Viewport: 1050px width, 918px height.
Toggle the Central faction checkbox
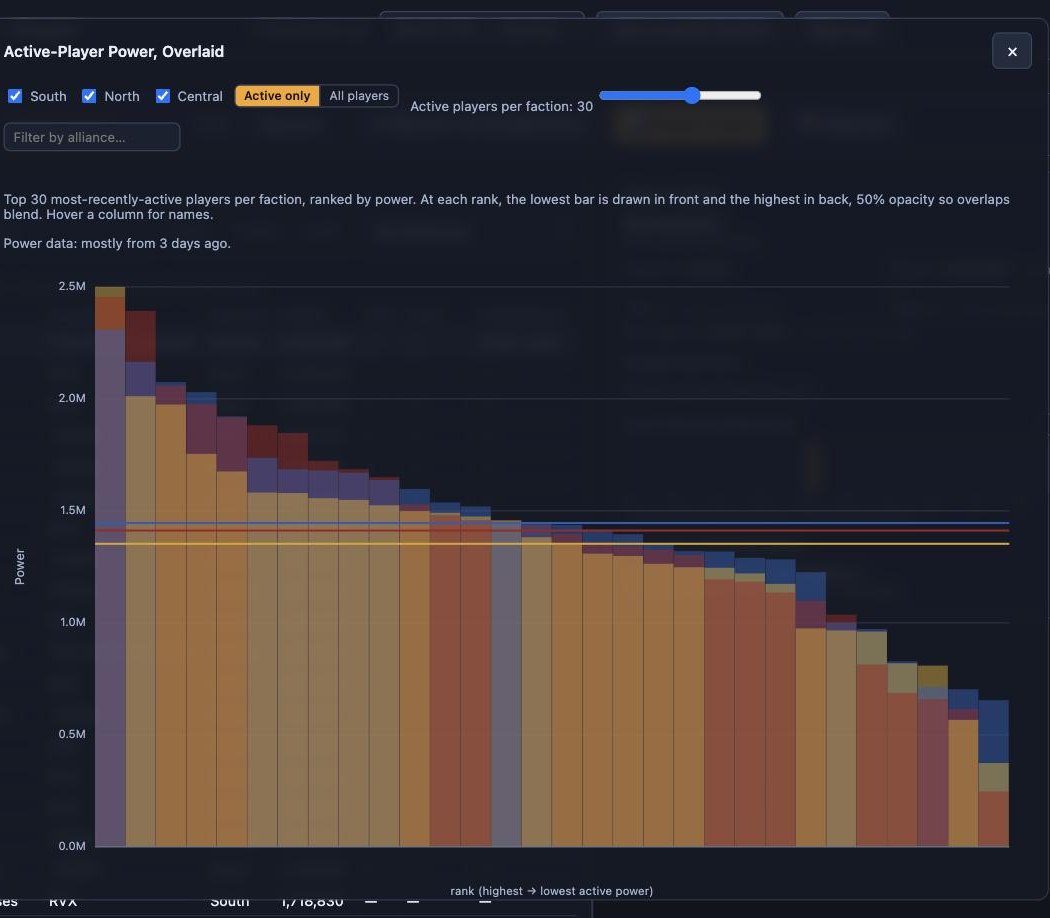click(x=163, y=96)
